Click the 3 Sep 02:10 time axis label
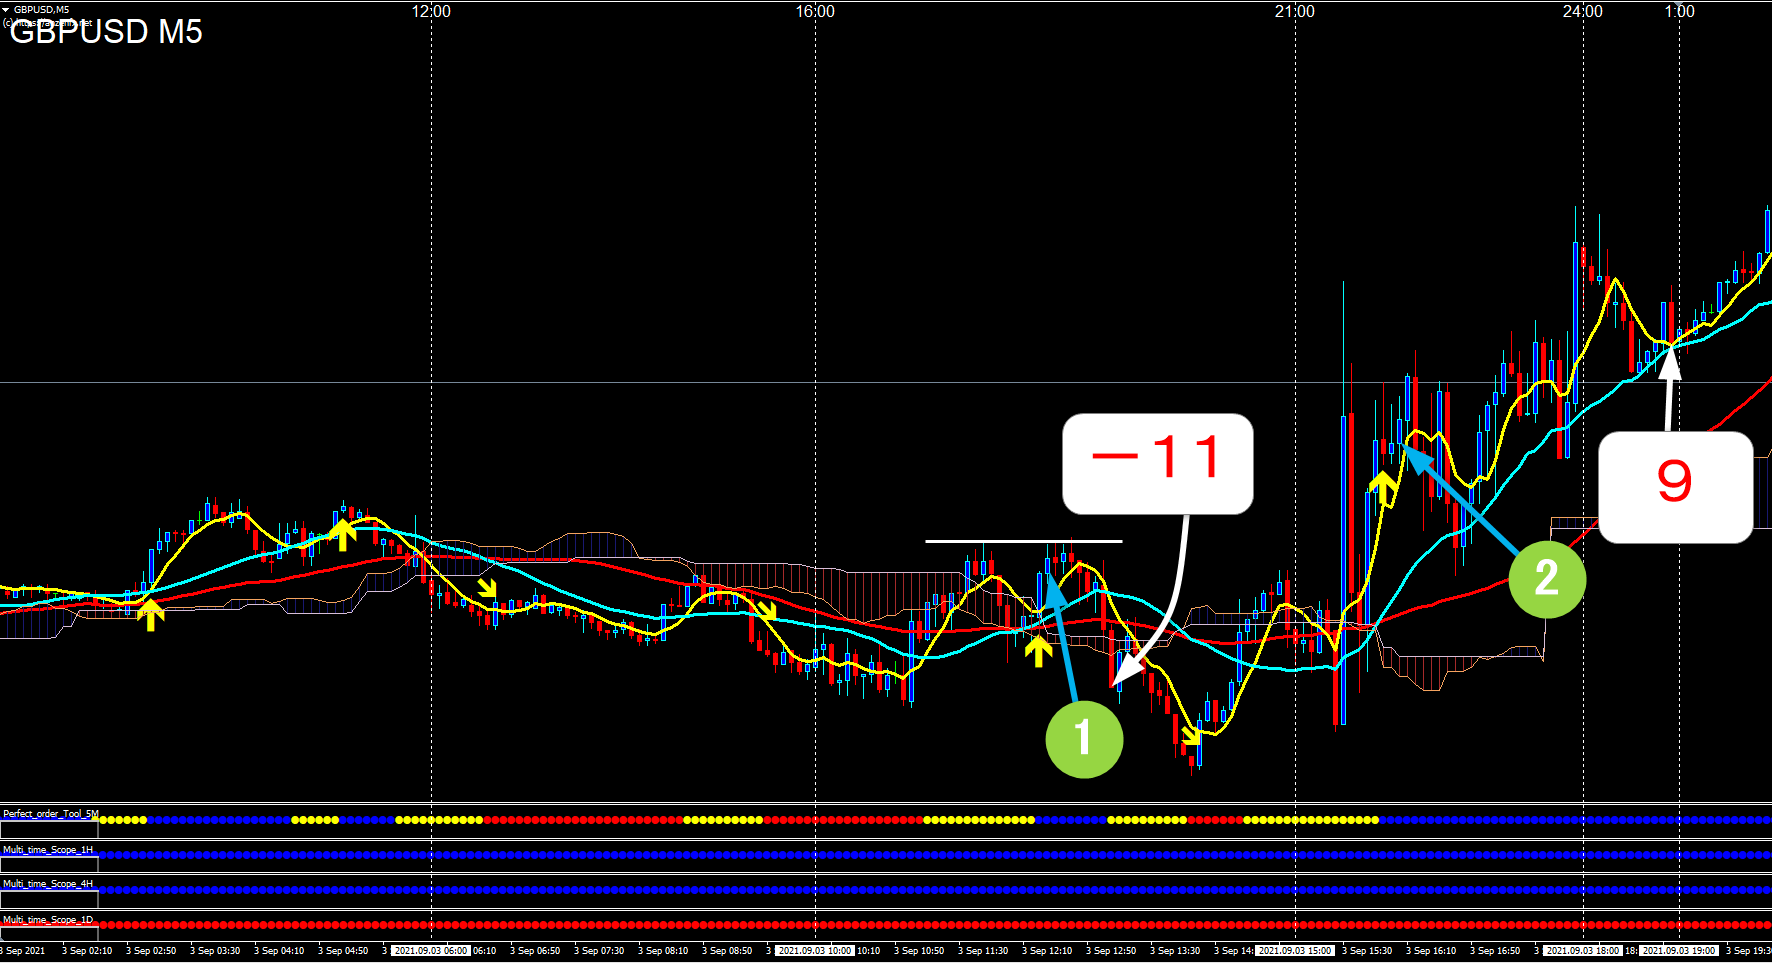The height and width of the screenshot is (963, 1772). 87,951
